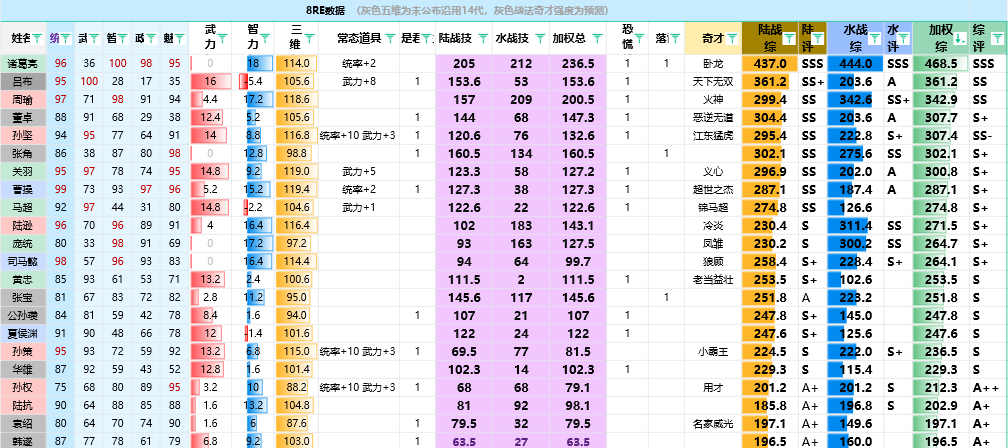Select 陆逊's water battle score 311.4
The image size is (1008, 448).
(856, 226)
